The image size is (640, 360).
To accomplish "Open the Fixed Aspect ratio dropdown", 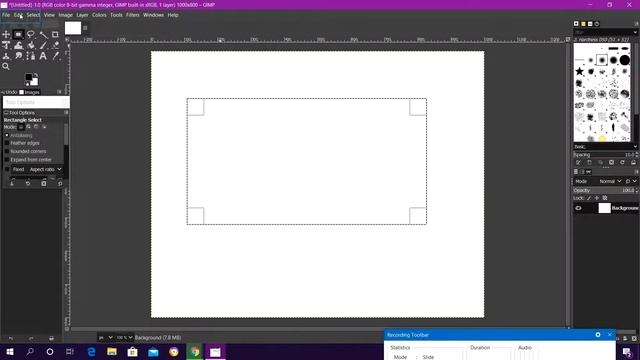I will (x=45, y=169).
